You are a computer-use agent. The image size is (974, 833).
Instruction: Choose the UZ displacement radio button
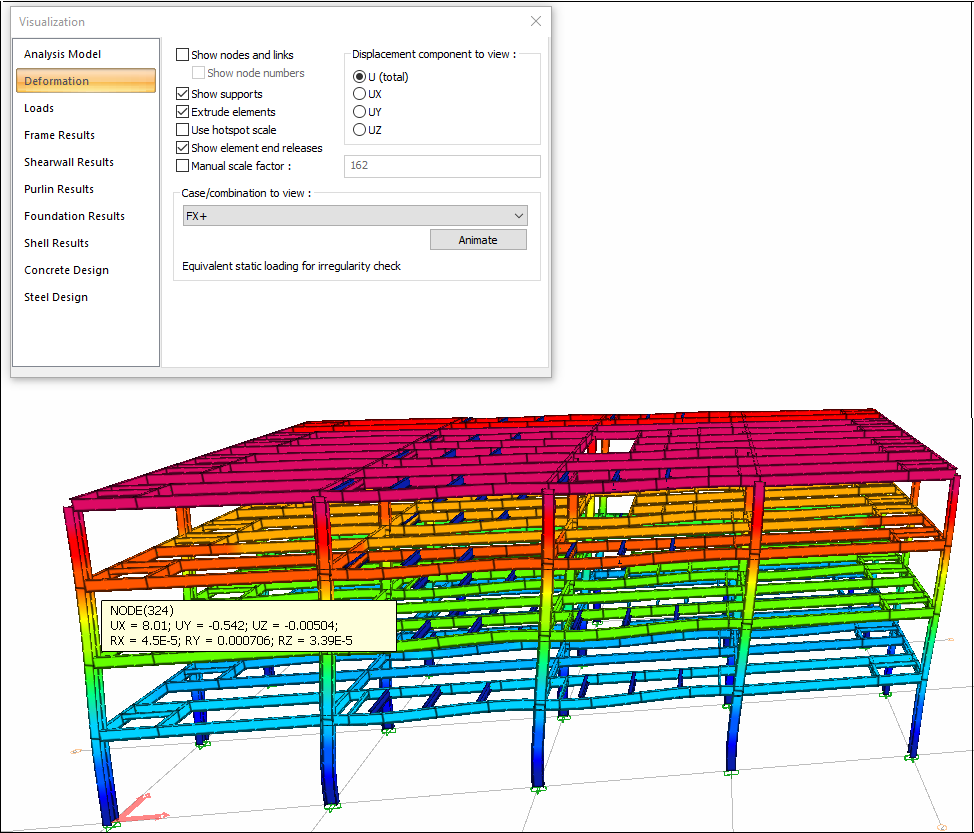tap(359, 130)
